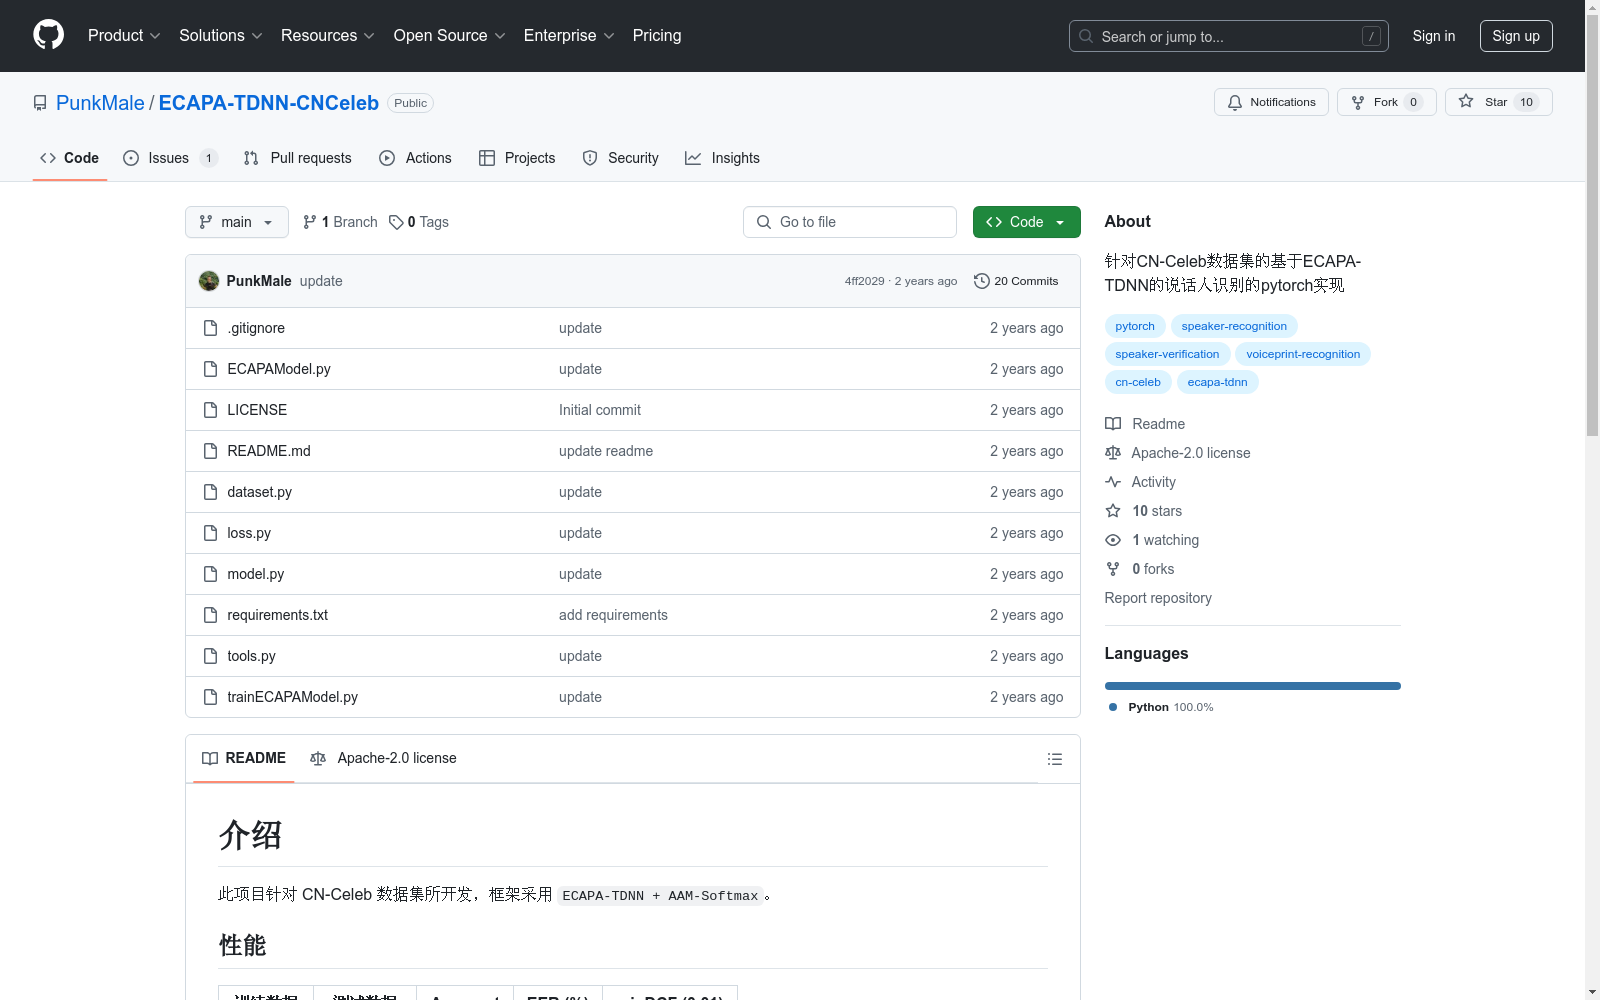Click the PunkMale avatar in the commit row
The height and width of the screenshot is (1000, 1600).
(x=209, y=281)
